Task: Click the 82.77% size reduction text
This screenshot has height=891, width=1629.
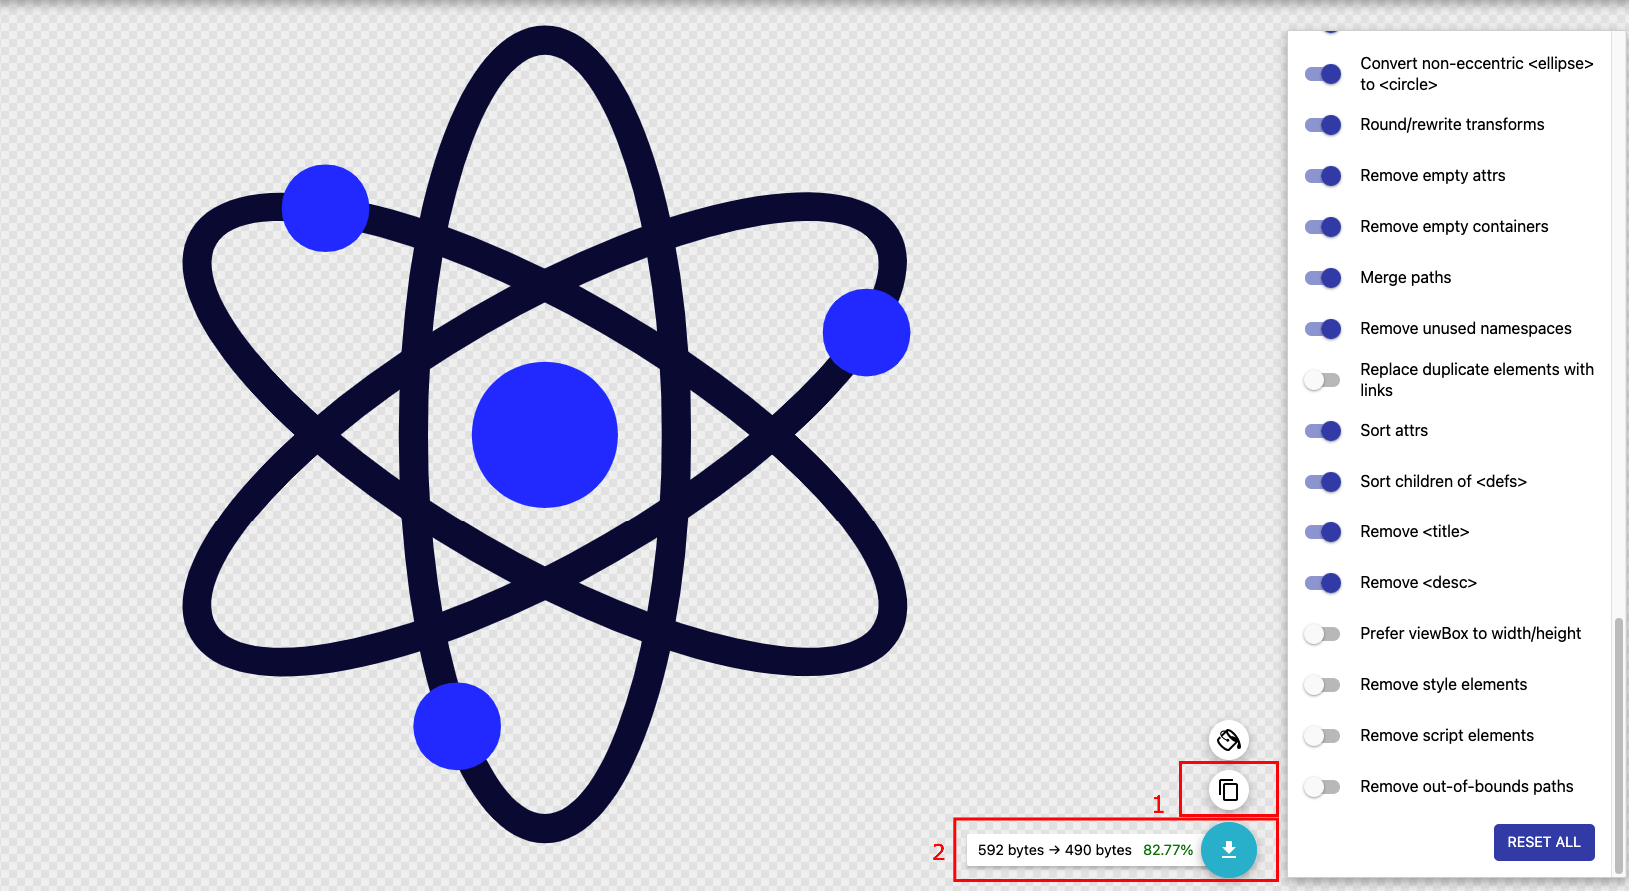Action: tap(1168, 850)
